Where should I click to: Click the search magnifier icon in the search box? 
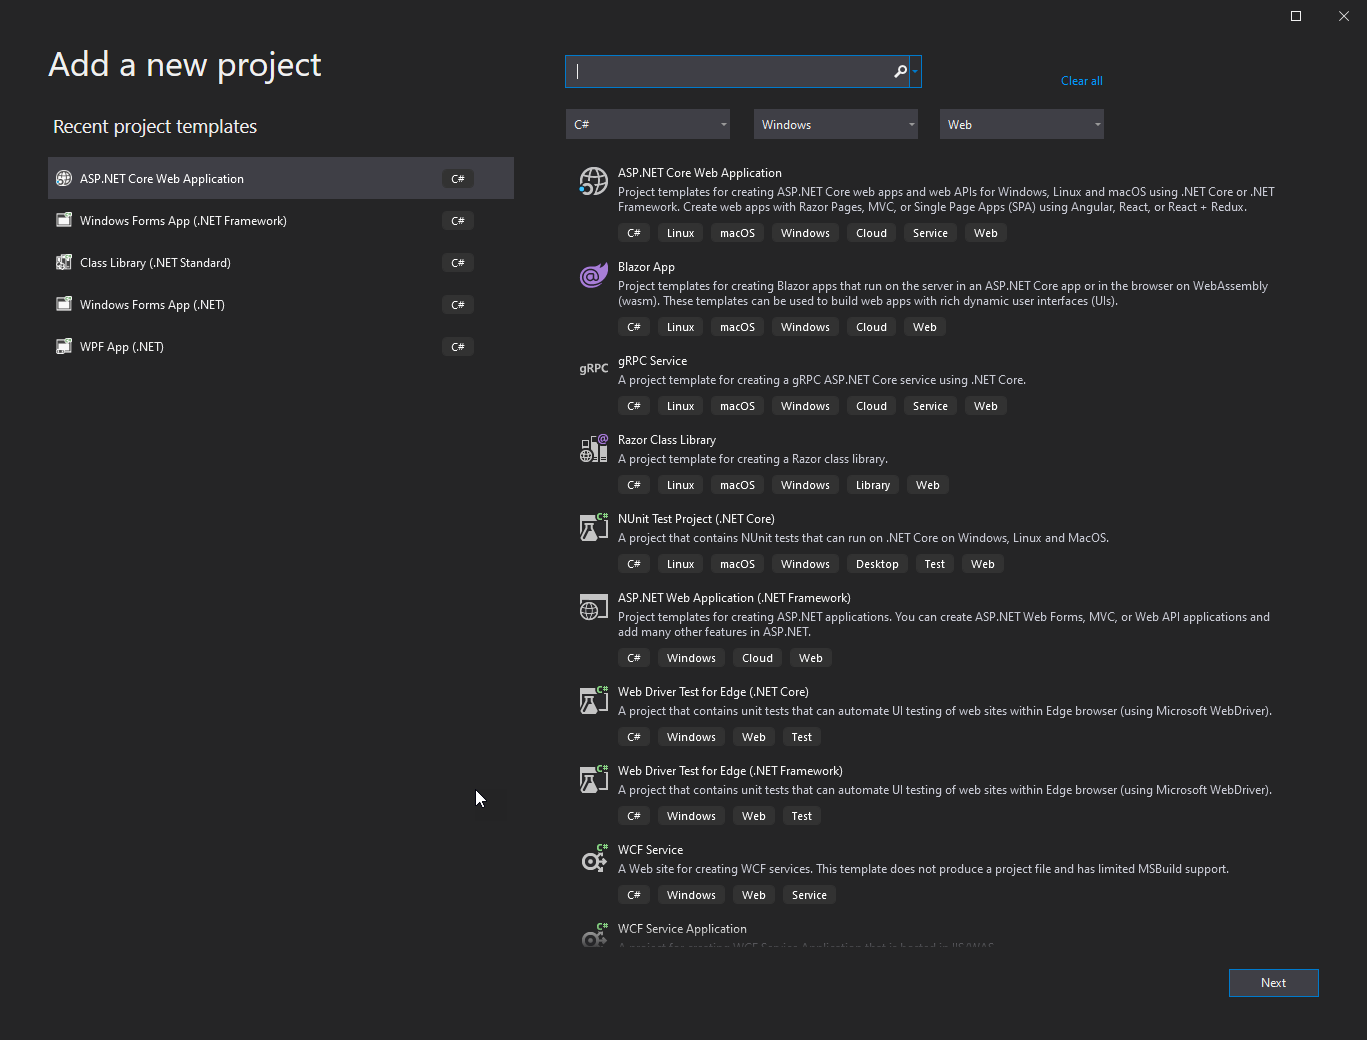click(900, 71)
